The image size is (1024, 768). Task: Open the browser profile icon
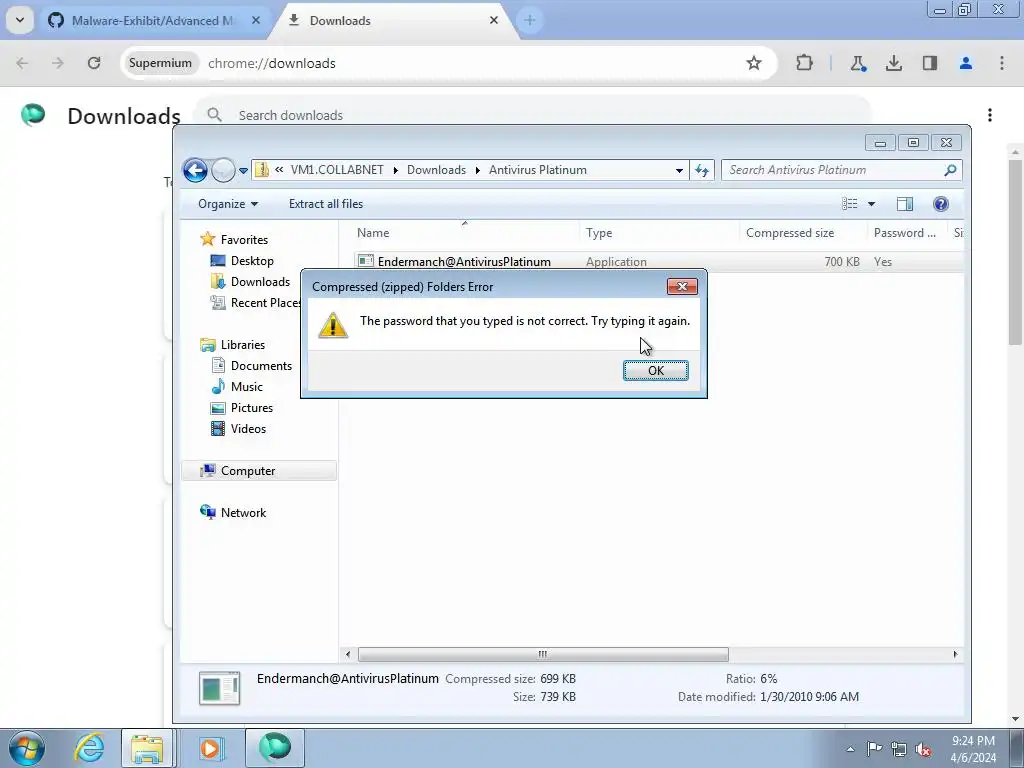coord(966,63)
